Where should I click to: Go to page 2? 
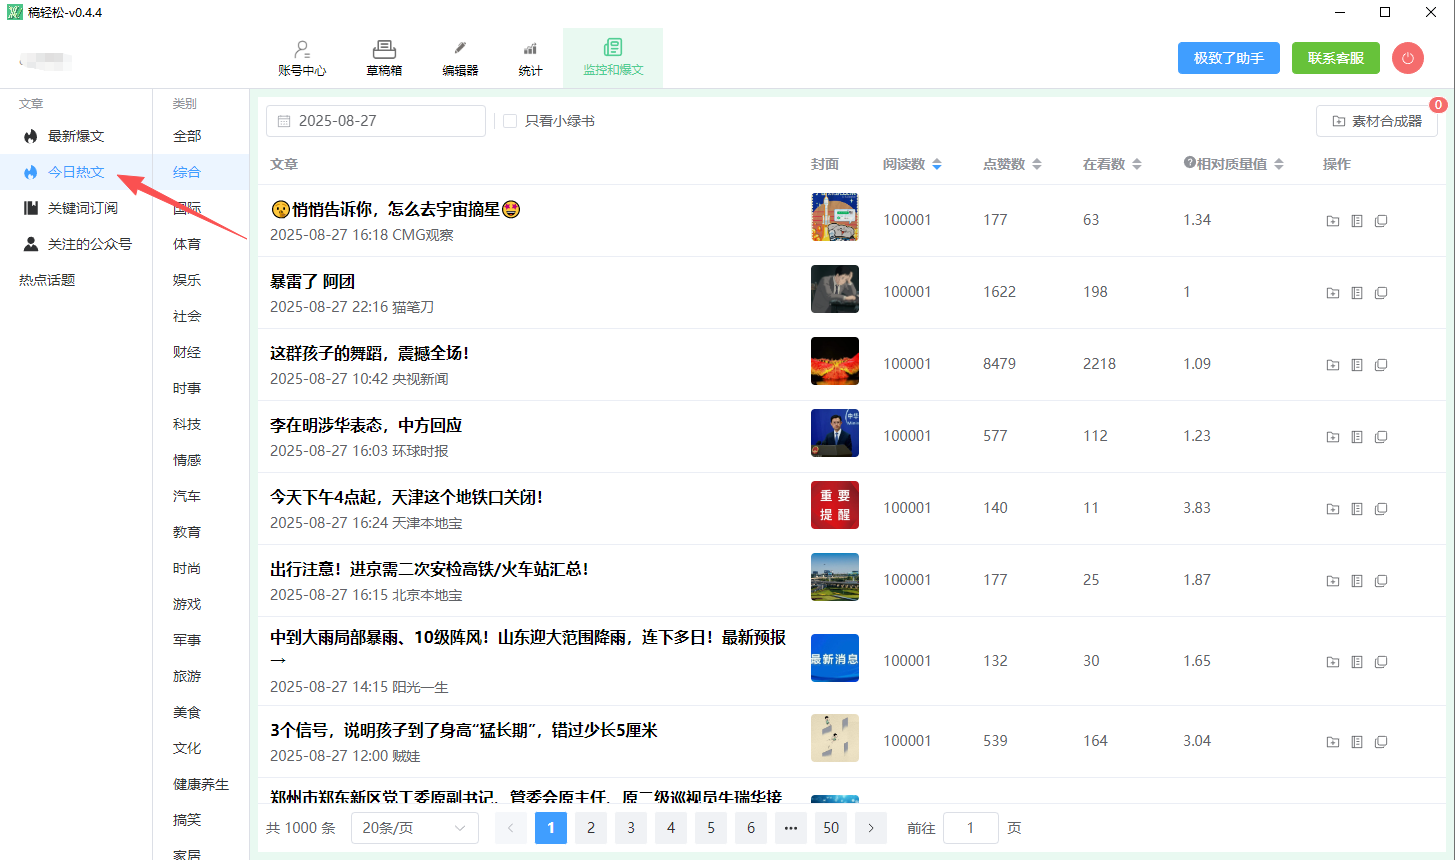[x=591, y=828]
